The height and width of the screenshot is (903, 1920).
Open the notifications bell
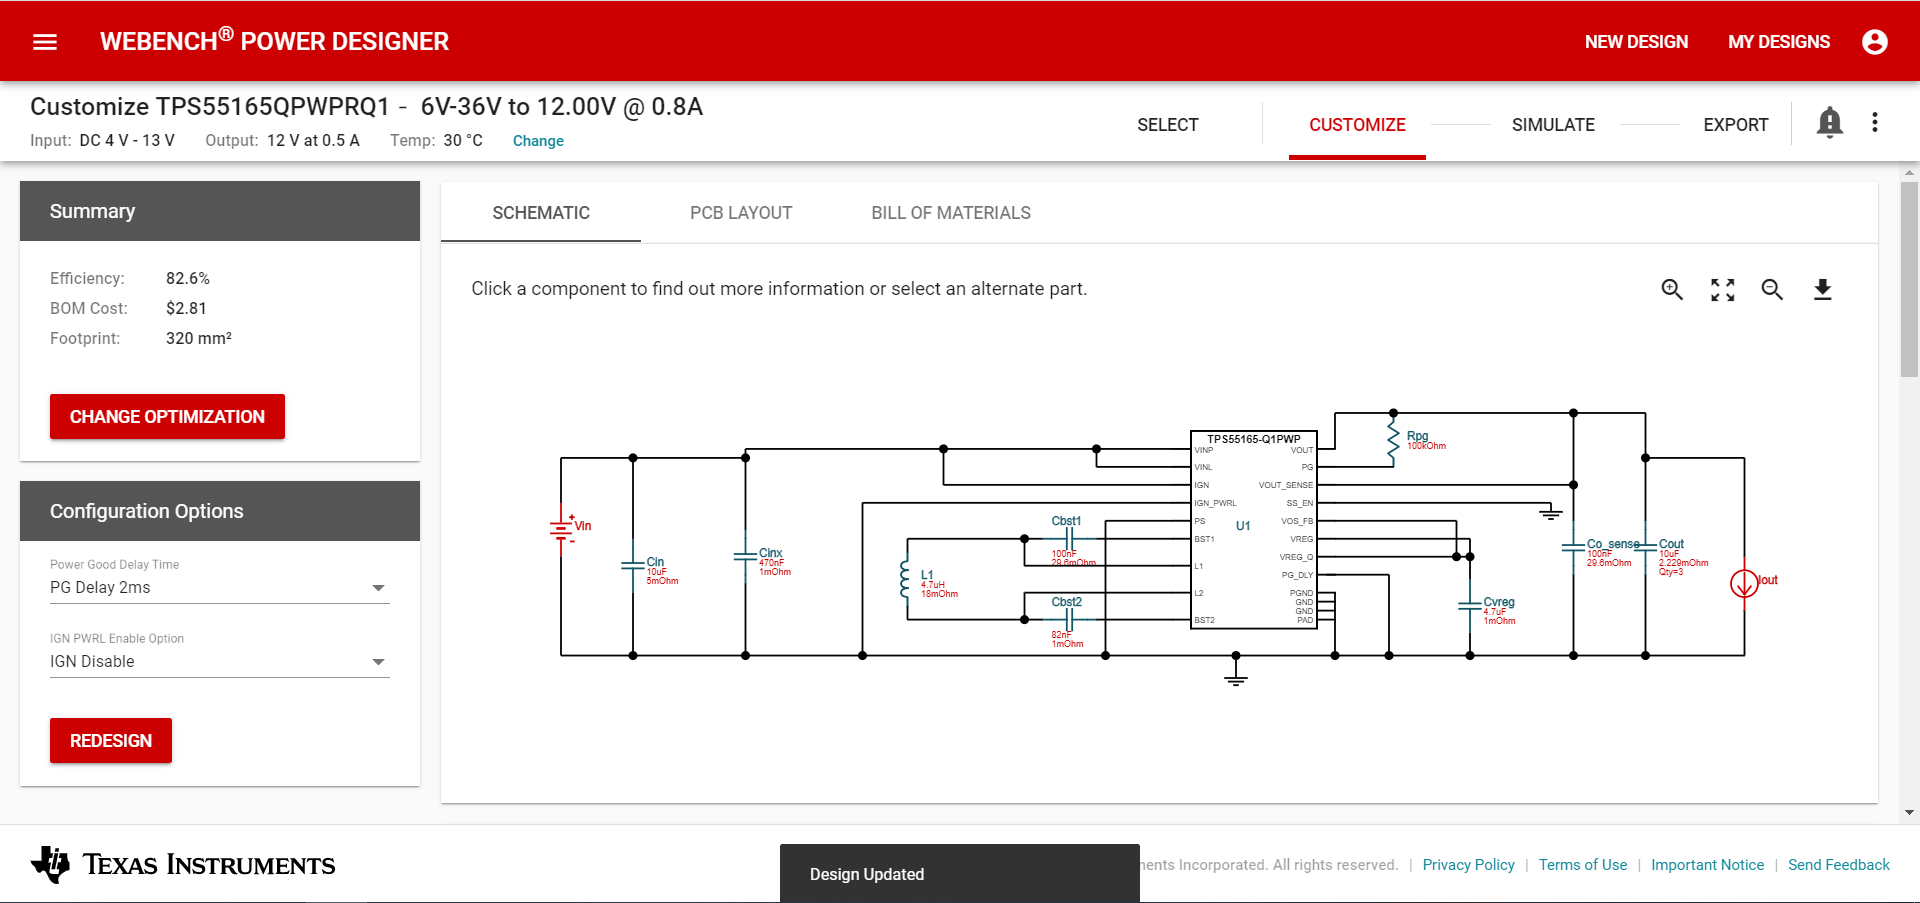[1830, 122]
